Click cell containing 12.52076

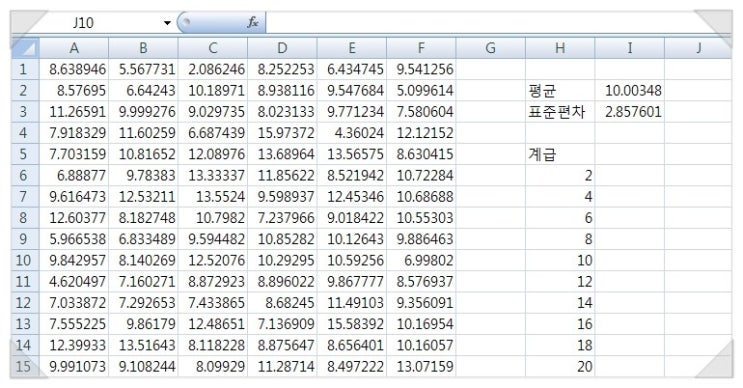coord(213,260)
